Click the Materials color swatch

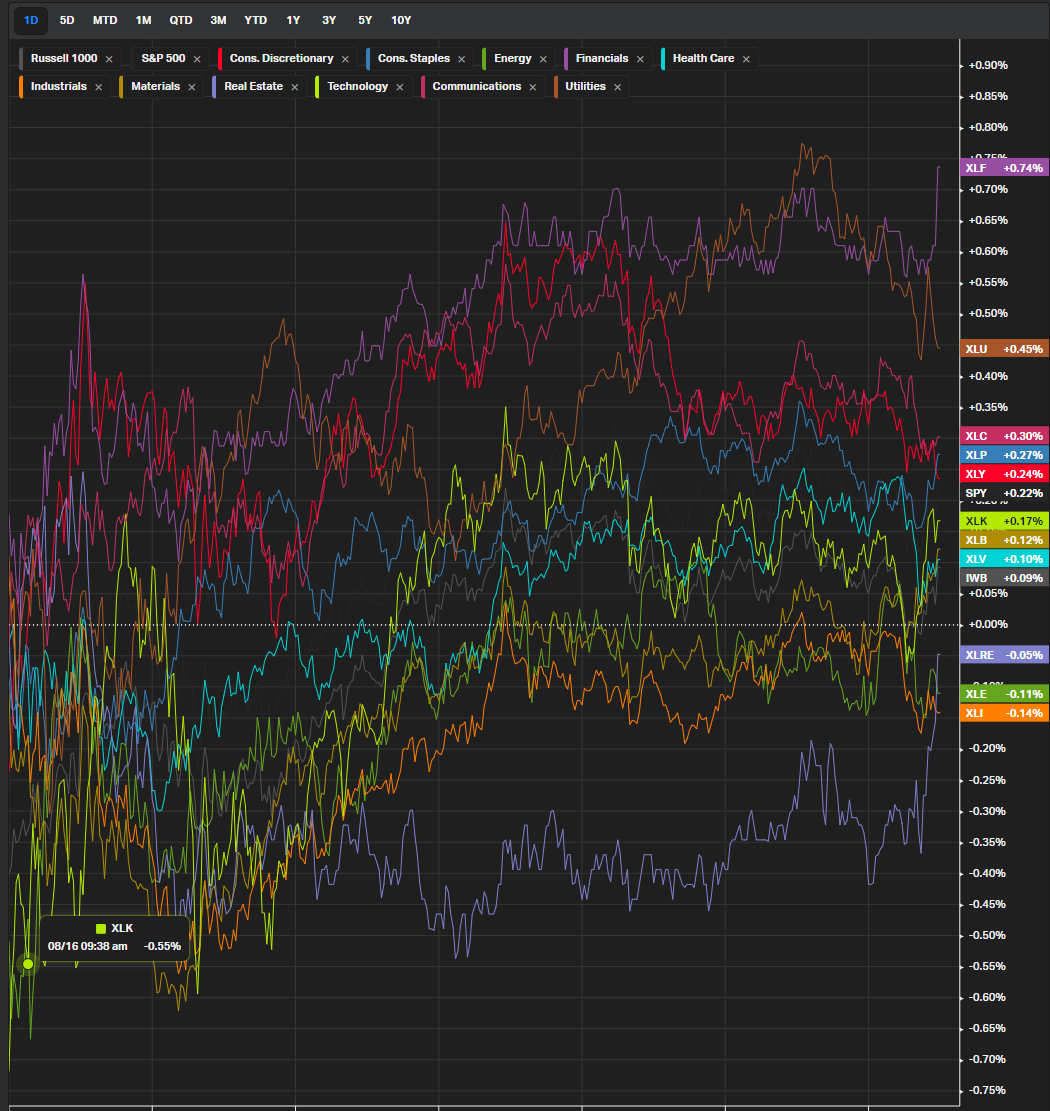(121, 87)
